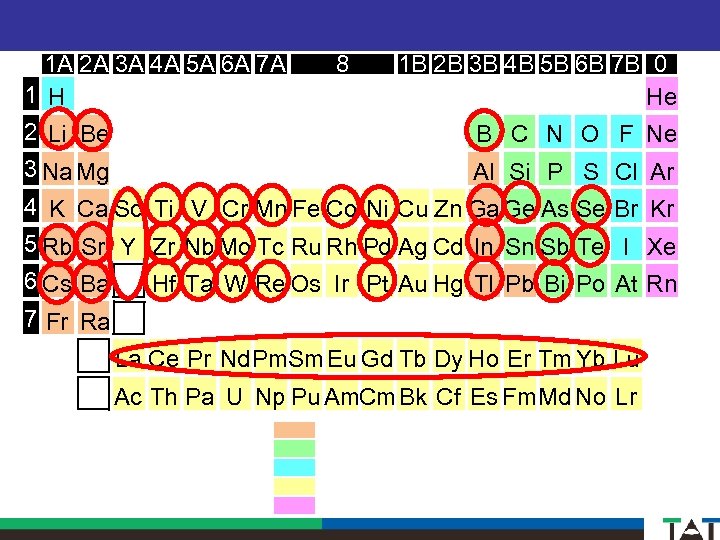720x540 pixels.
Task: Select the 4B group header
Action: 519,64
